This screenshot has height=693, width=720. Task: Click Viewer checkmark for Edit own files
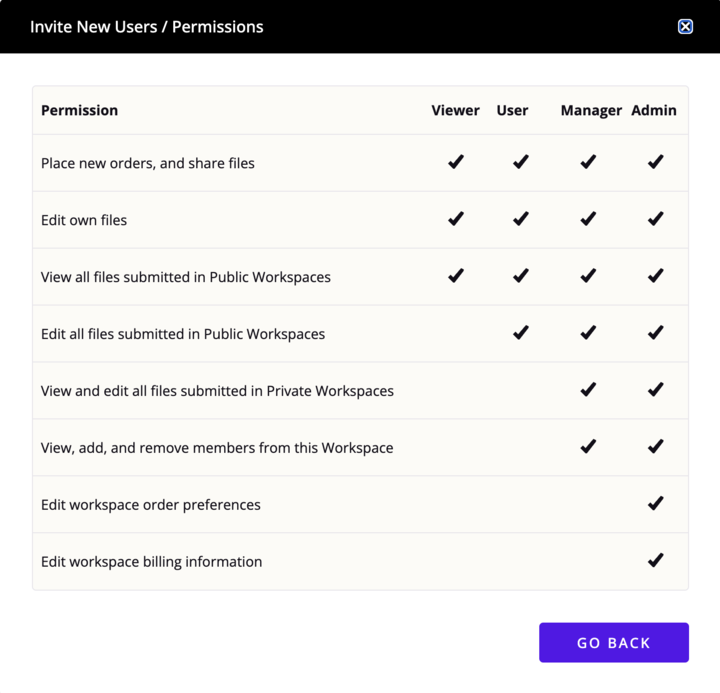click(456, 219)
